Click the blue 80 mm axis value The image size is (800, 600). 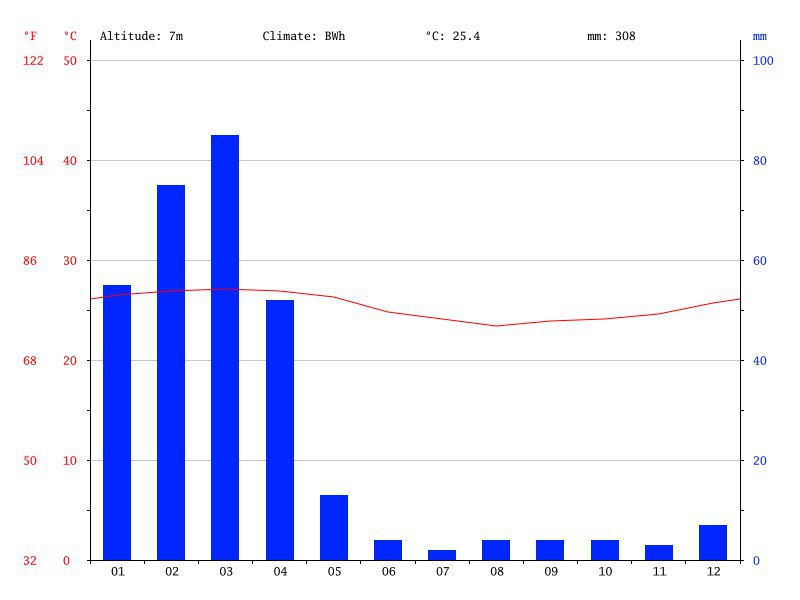coord(760,161)
